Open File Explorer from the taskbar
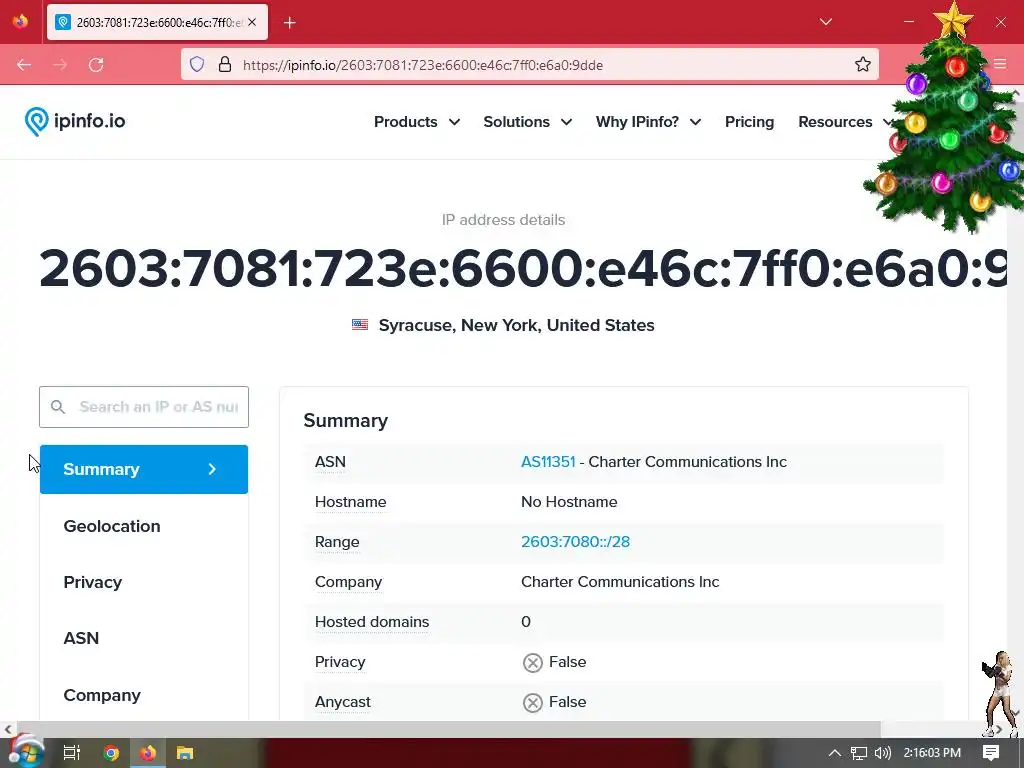Viewport: 1024px width, 768px height. [x=185, y=753]
